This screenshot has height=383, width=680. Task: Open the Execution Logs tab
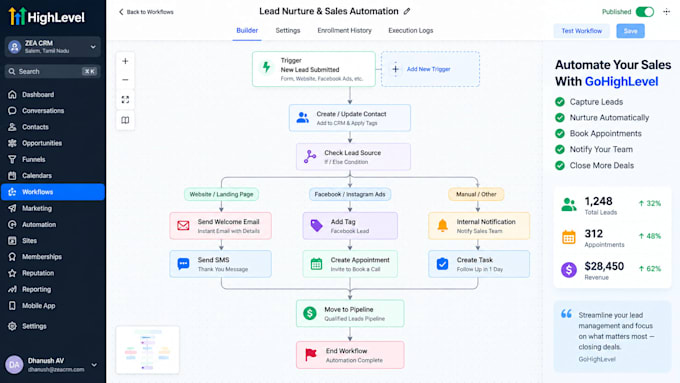(410, 30)
